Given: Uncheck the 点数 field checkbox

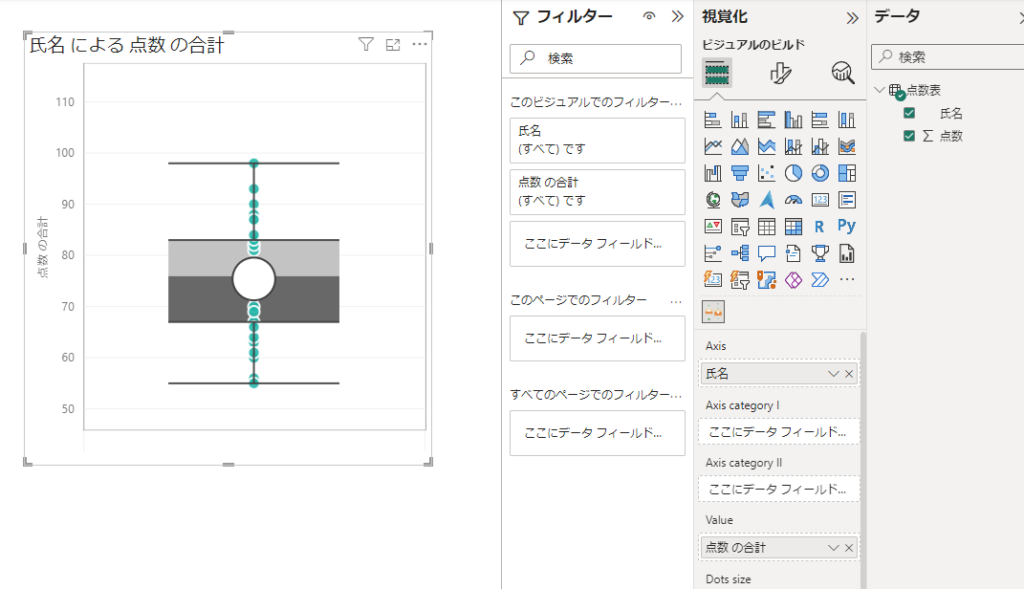Looking at the screenshot, I should click(x=909, y=136).
